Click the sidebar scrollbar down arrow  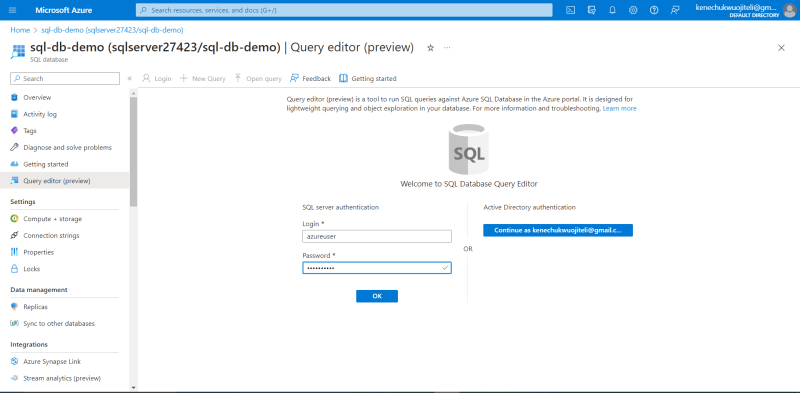coord(134,387)
